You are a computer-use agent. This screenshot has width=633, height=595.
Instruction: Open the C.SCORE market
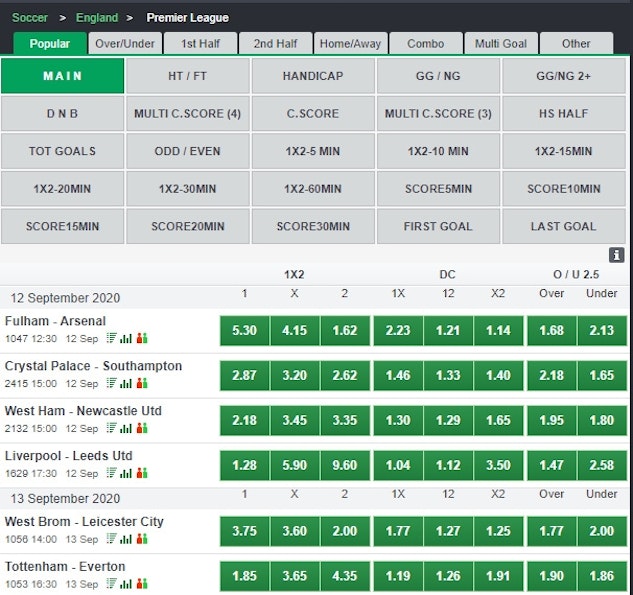[313, 113]
